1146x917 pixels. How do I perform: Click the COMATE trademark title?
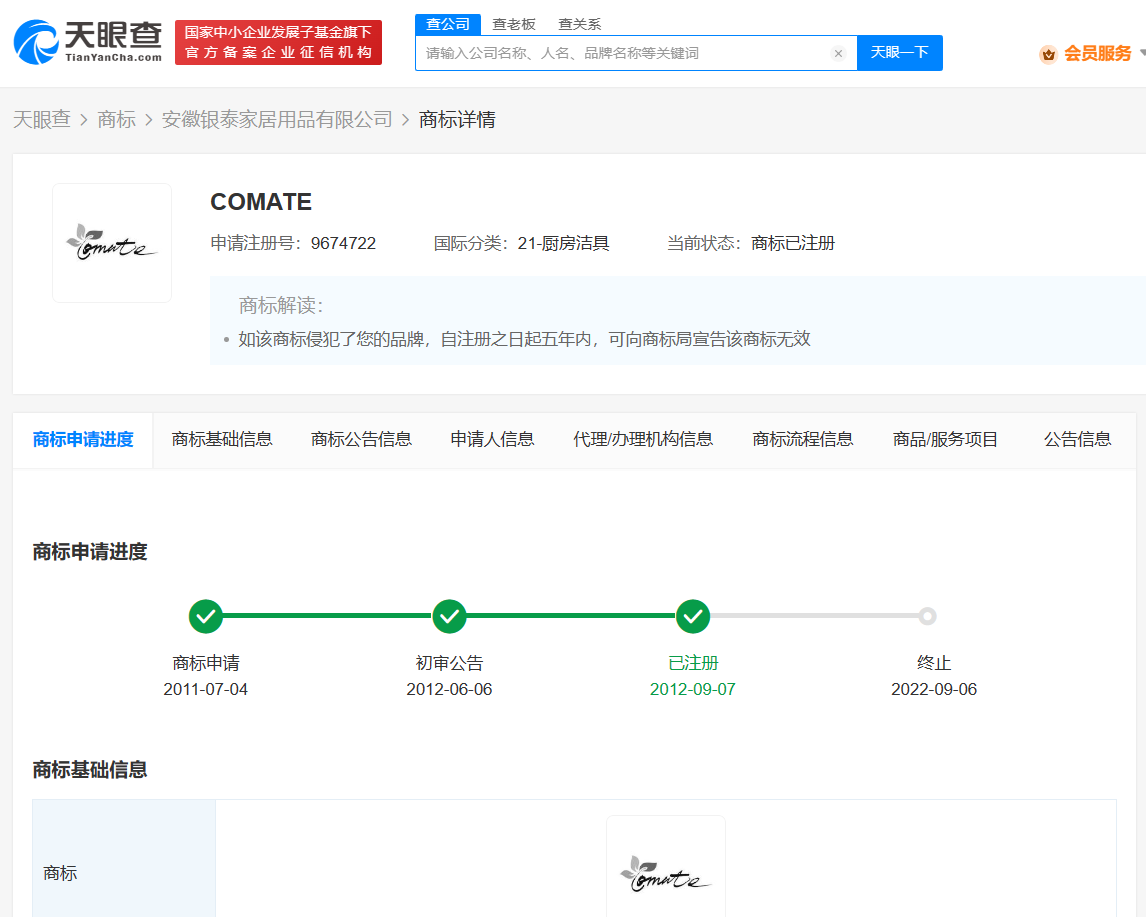point(261,202)
